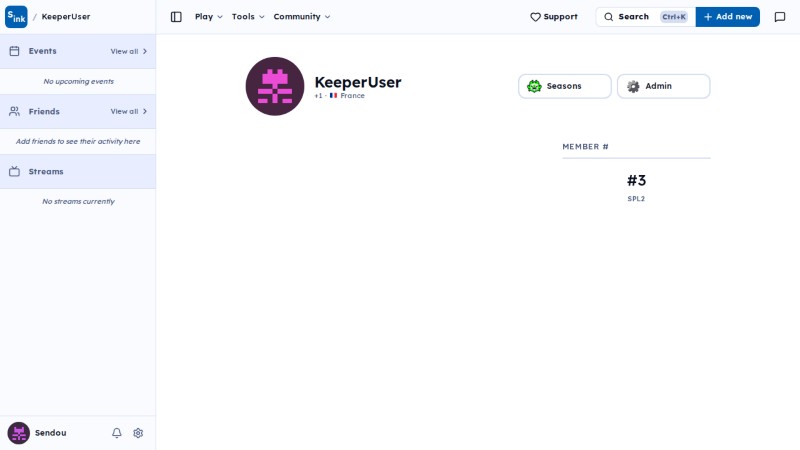Click the sendou.ink logo icon
Image resolution: width=800 pixels, height=450 pixels.
[16, 17]
